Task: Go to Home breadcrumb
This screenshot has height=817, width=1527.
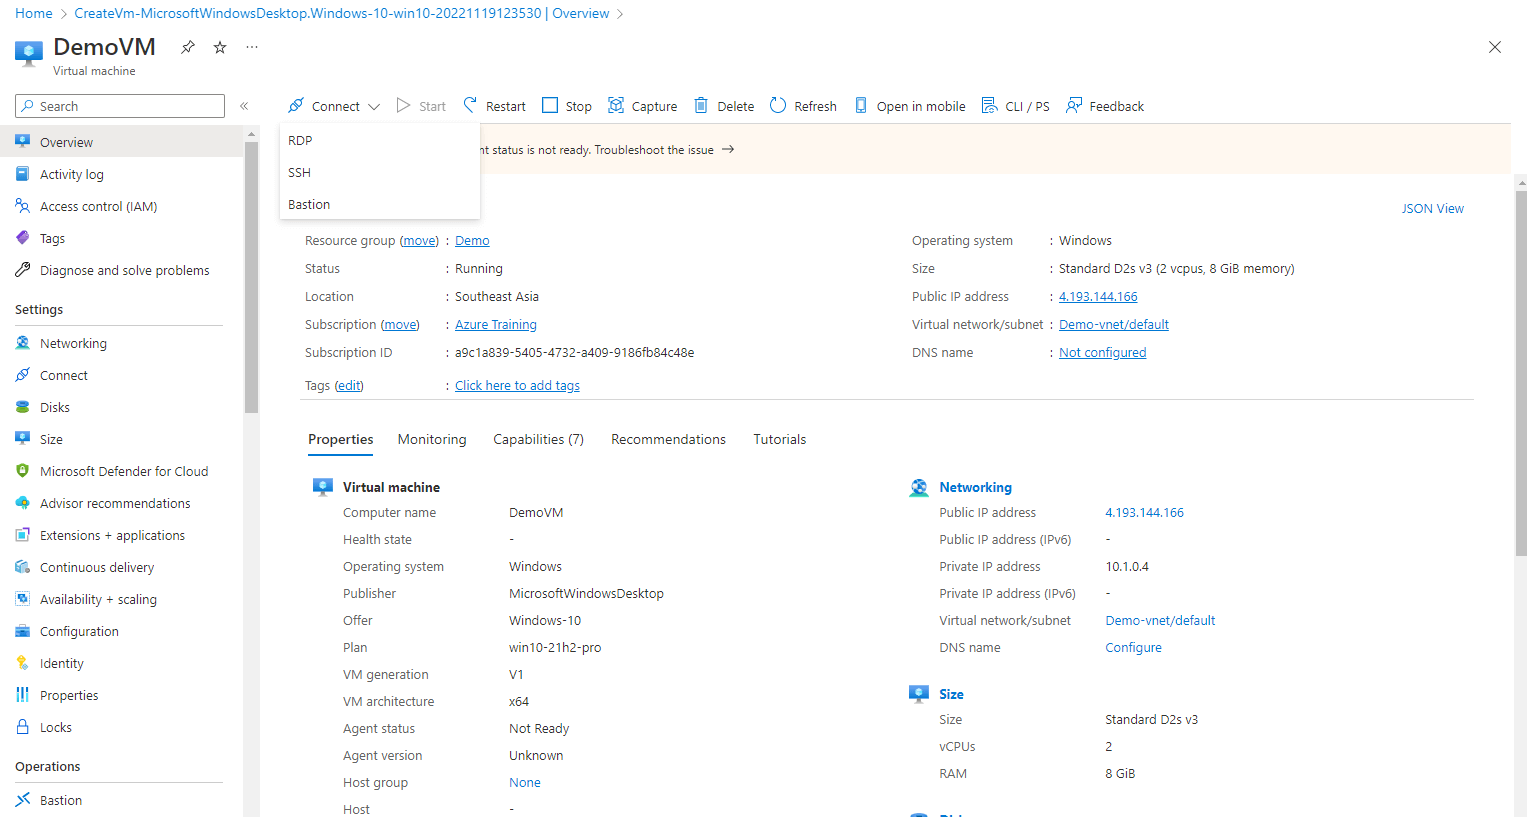Action: 34,13
